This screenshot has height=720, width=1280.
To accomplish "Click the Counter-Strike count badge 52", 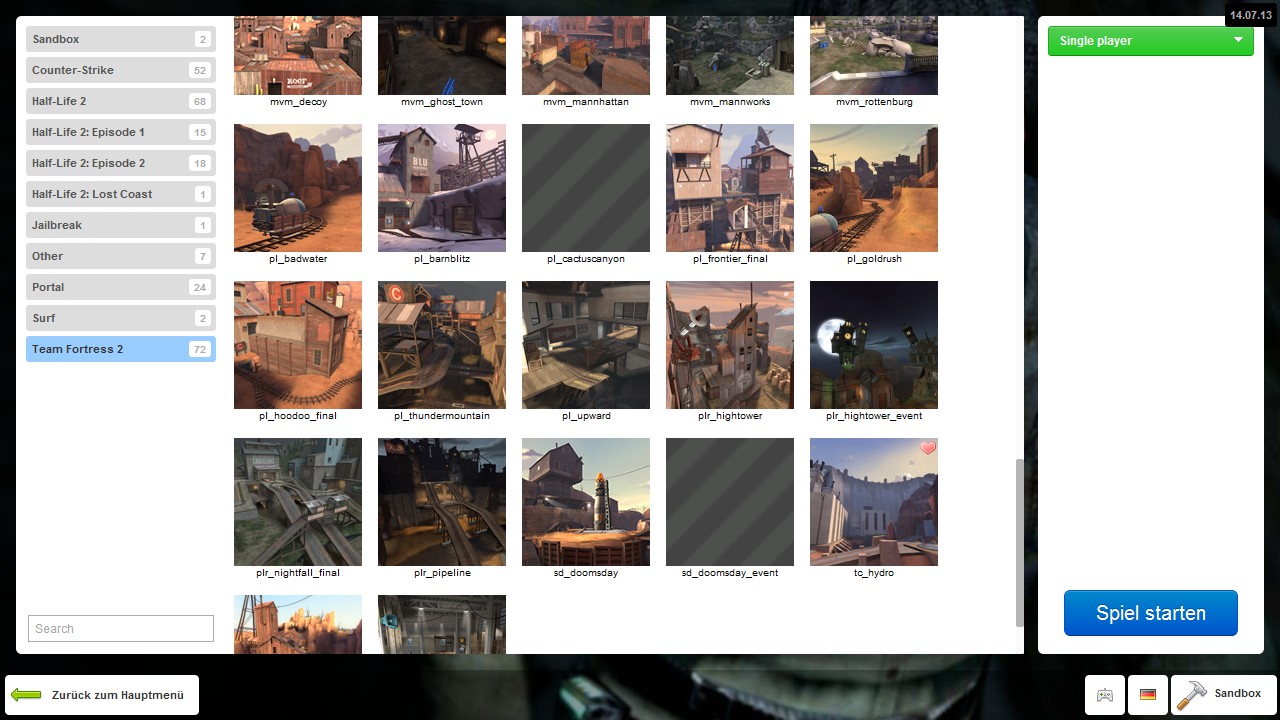I will click(x=199, y=70).
